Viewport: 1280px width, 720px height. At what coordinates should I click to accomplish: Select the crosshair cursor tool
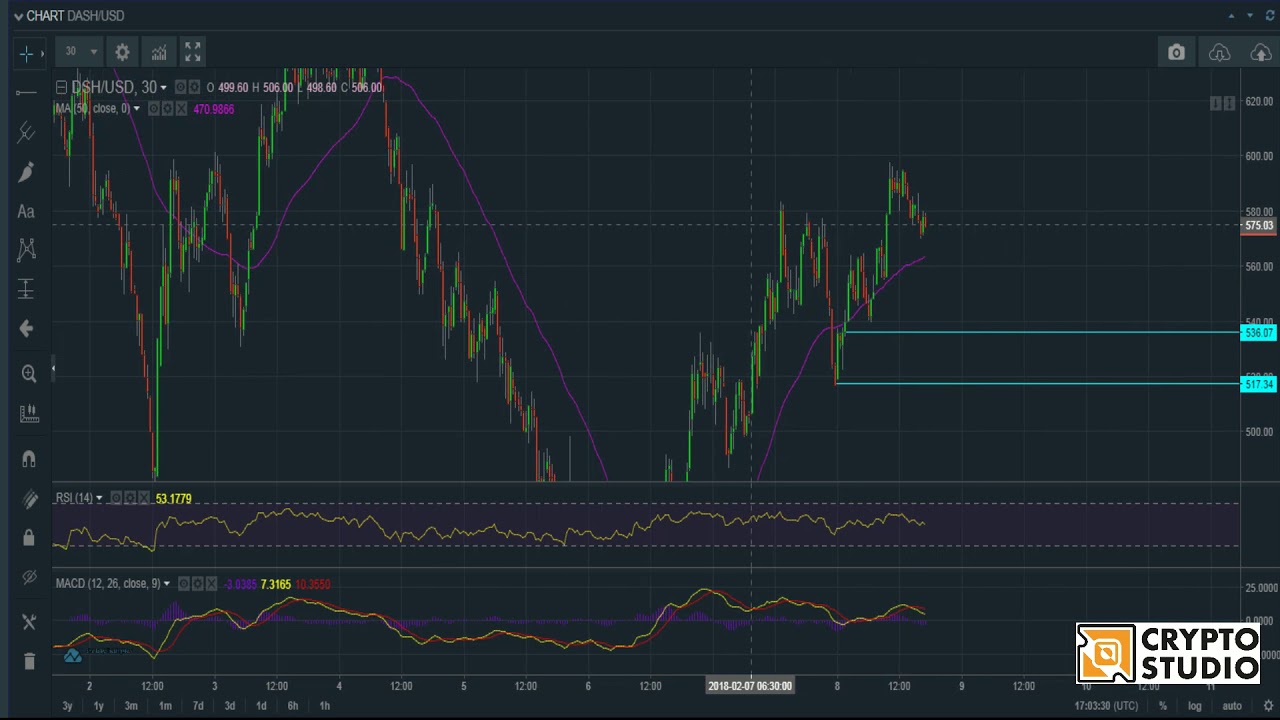click(x=26, y=53)
